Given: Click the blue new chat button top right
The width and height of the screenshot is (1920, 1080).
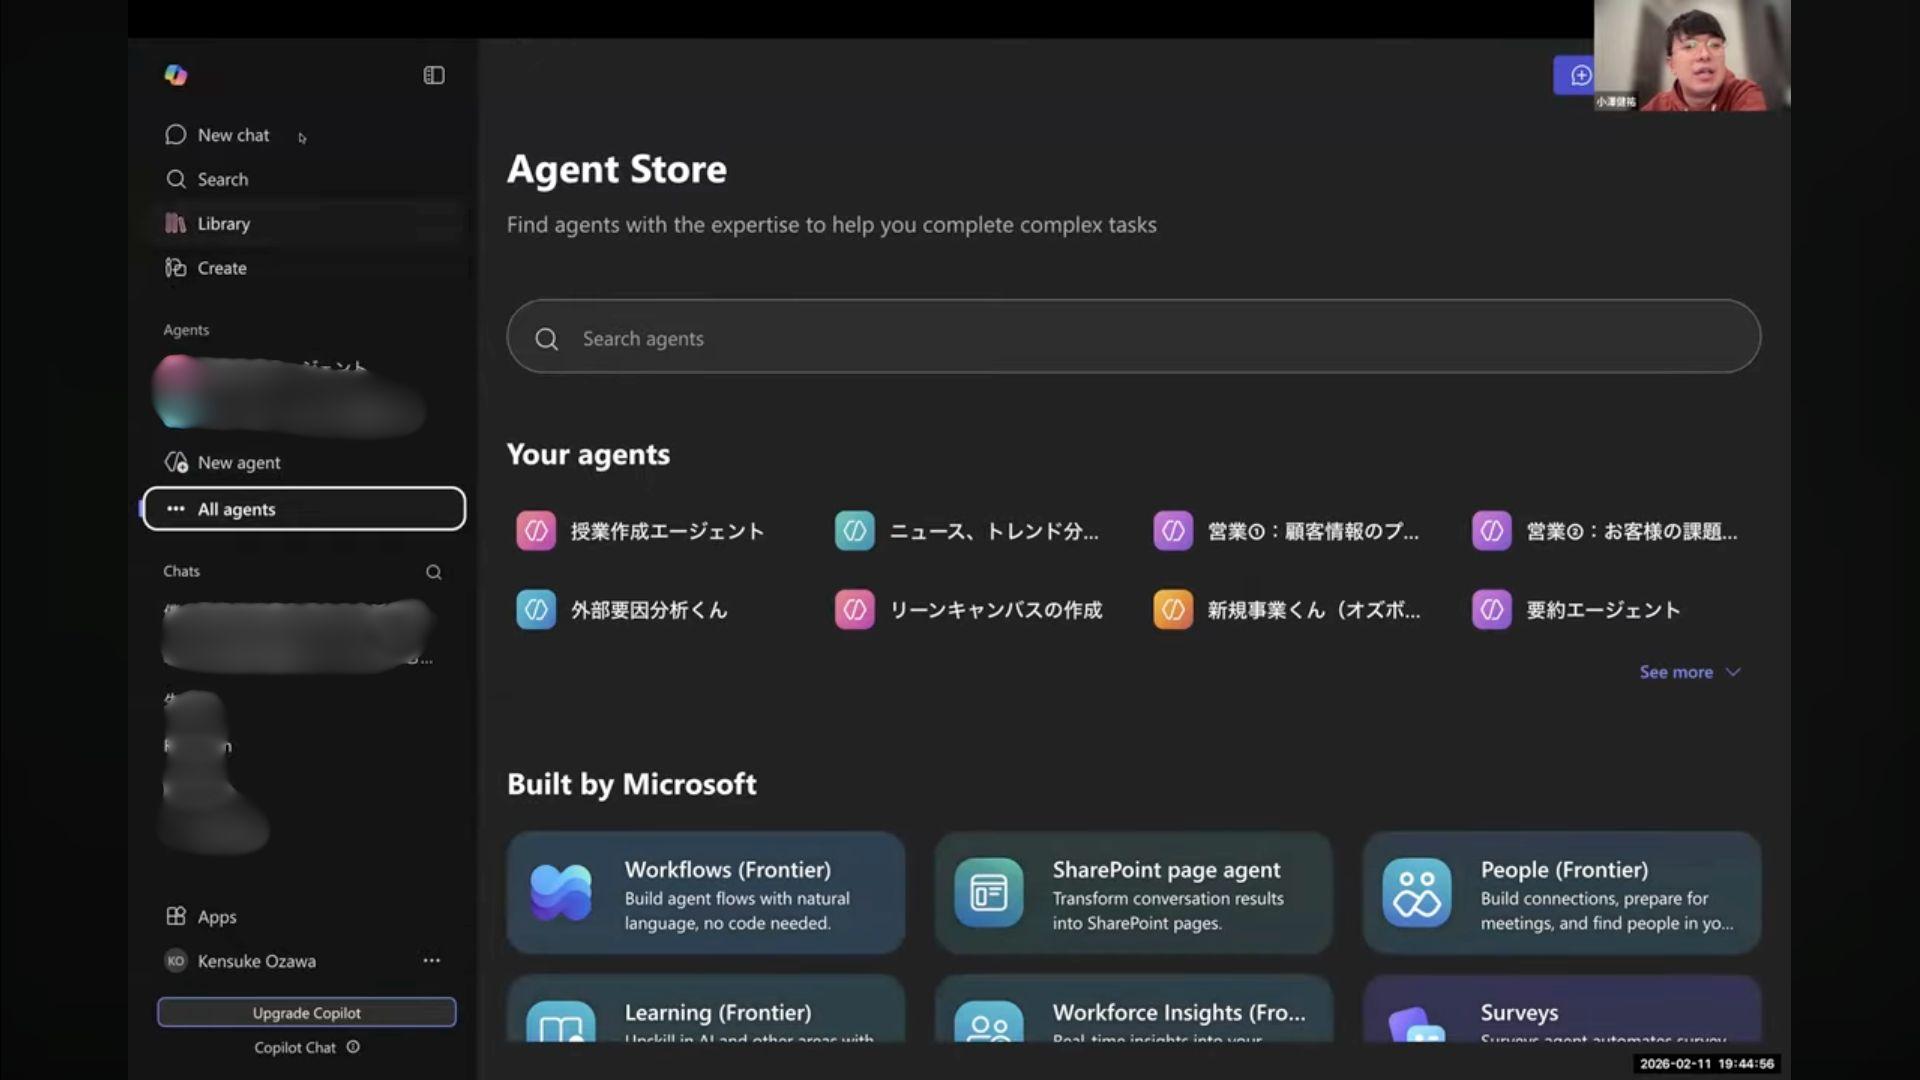Looking at the screenshot, I should pos(1578,76).
